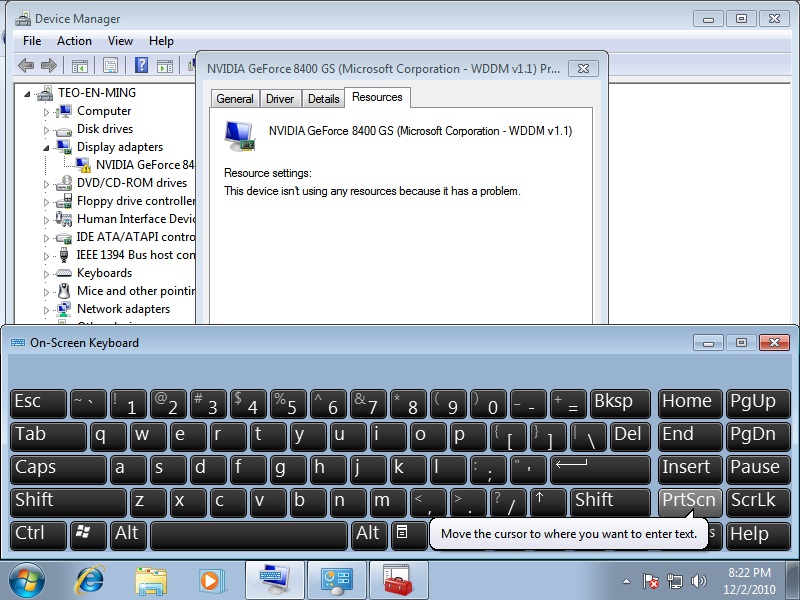Click the Help toolbar icon in Device Manager

click(x=141, y=66)
